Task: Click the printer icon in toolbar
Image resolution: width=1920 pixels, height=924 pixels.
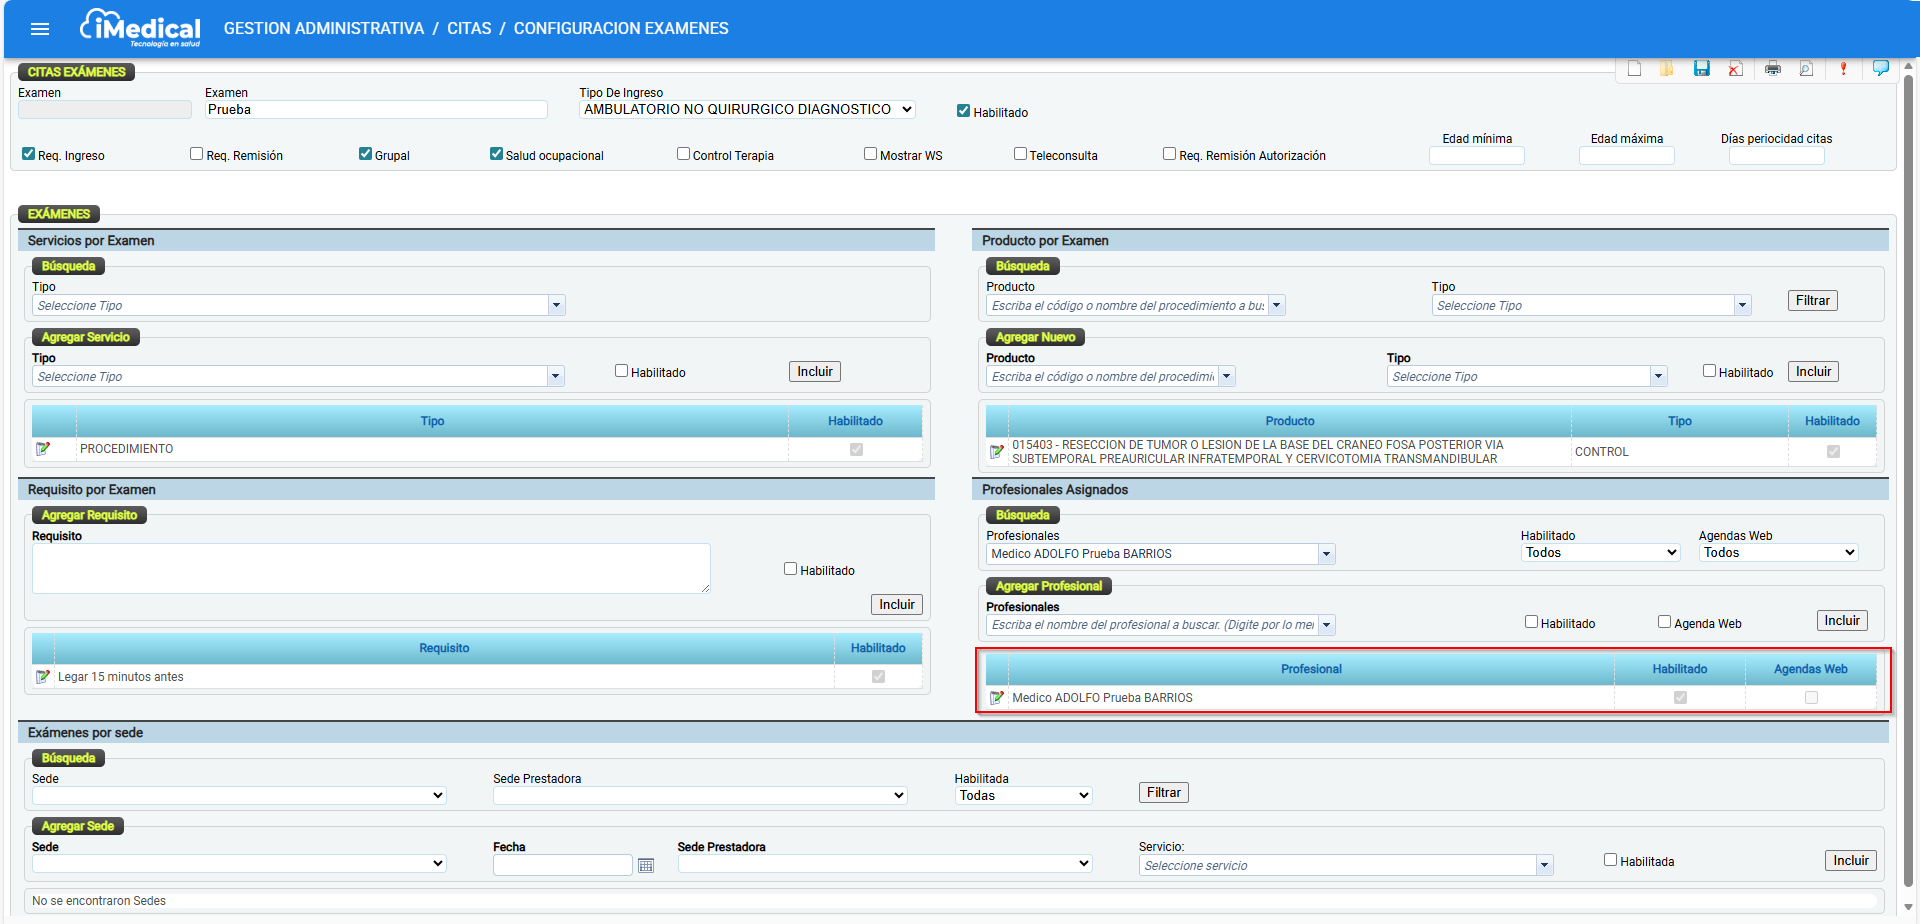Action: [1772, 68]
